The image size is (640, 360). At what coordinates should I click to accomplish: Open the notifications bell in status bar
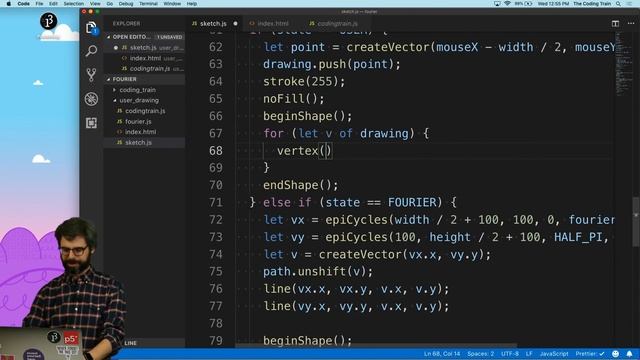pos(630,354)
